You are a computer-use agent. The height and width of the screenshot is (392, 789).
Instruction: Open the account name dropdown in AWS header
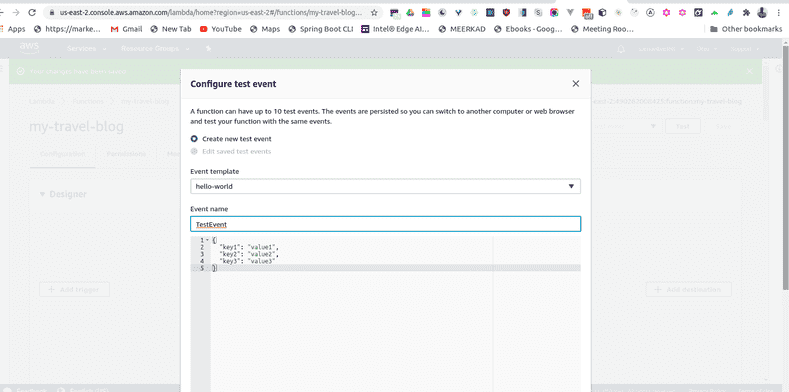pyautogui.click(x=662, y=49)
